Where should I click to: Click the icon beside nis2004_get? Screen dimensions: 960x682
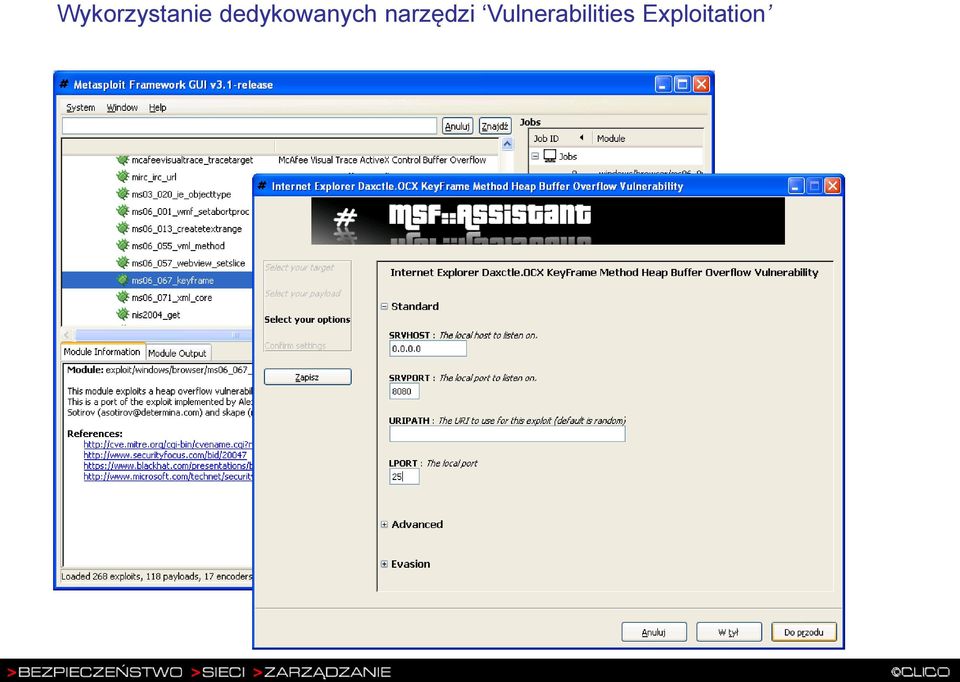[x=122, y=315]
